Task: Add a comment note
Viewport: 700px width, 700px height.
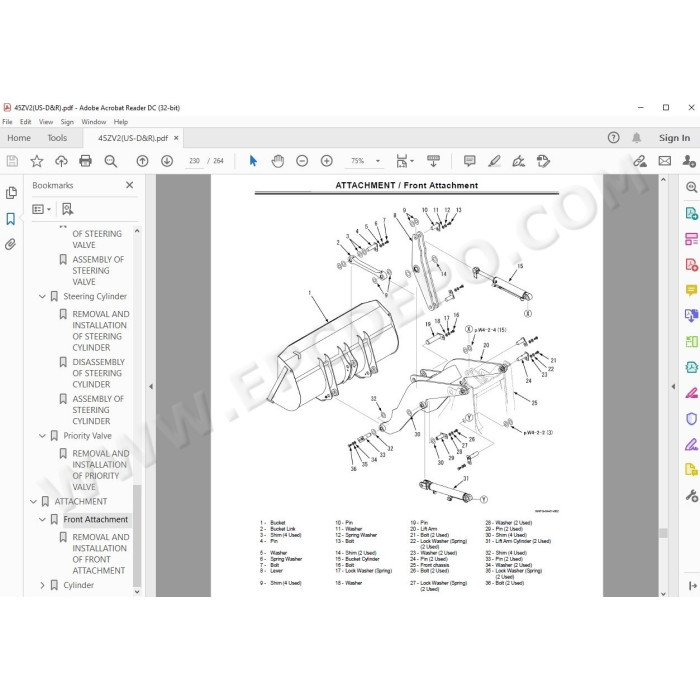Action: coord(470,161)
